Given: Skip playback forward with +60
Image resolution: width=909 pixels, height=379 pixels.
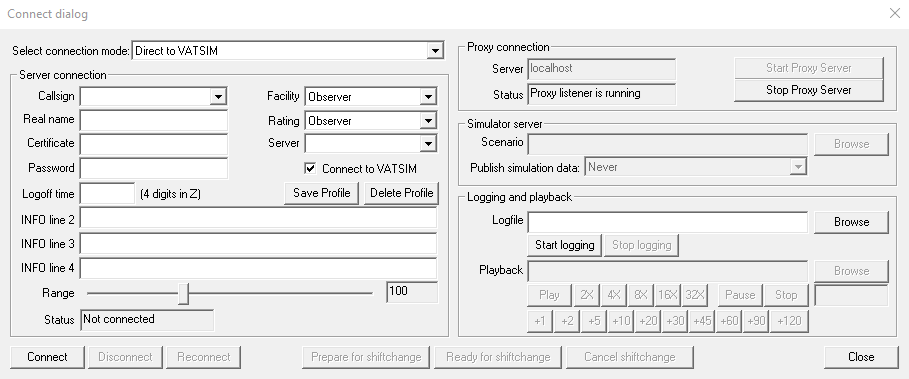Looking at the screenshot, I should point(729,321).
